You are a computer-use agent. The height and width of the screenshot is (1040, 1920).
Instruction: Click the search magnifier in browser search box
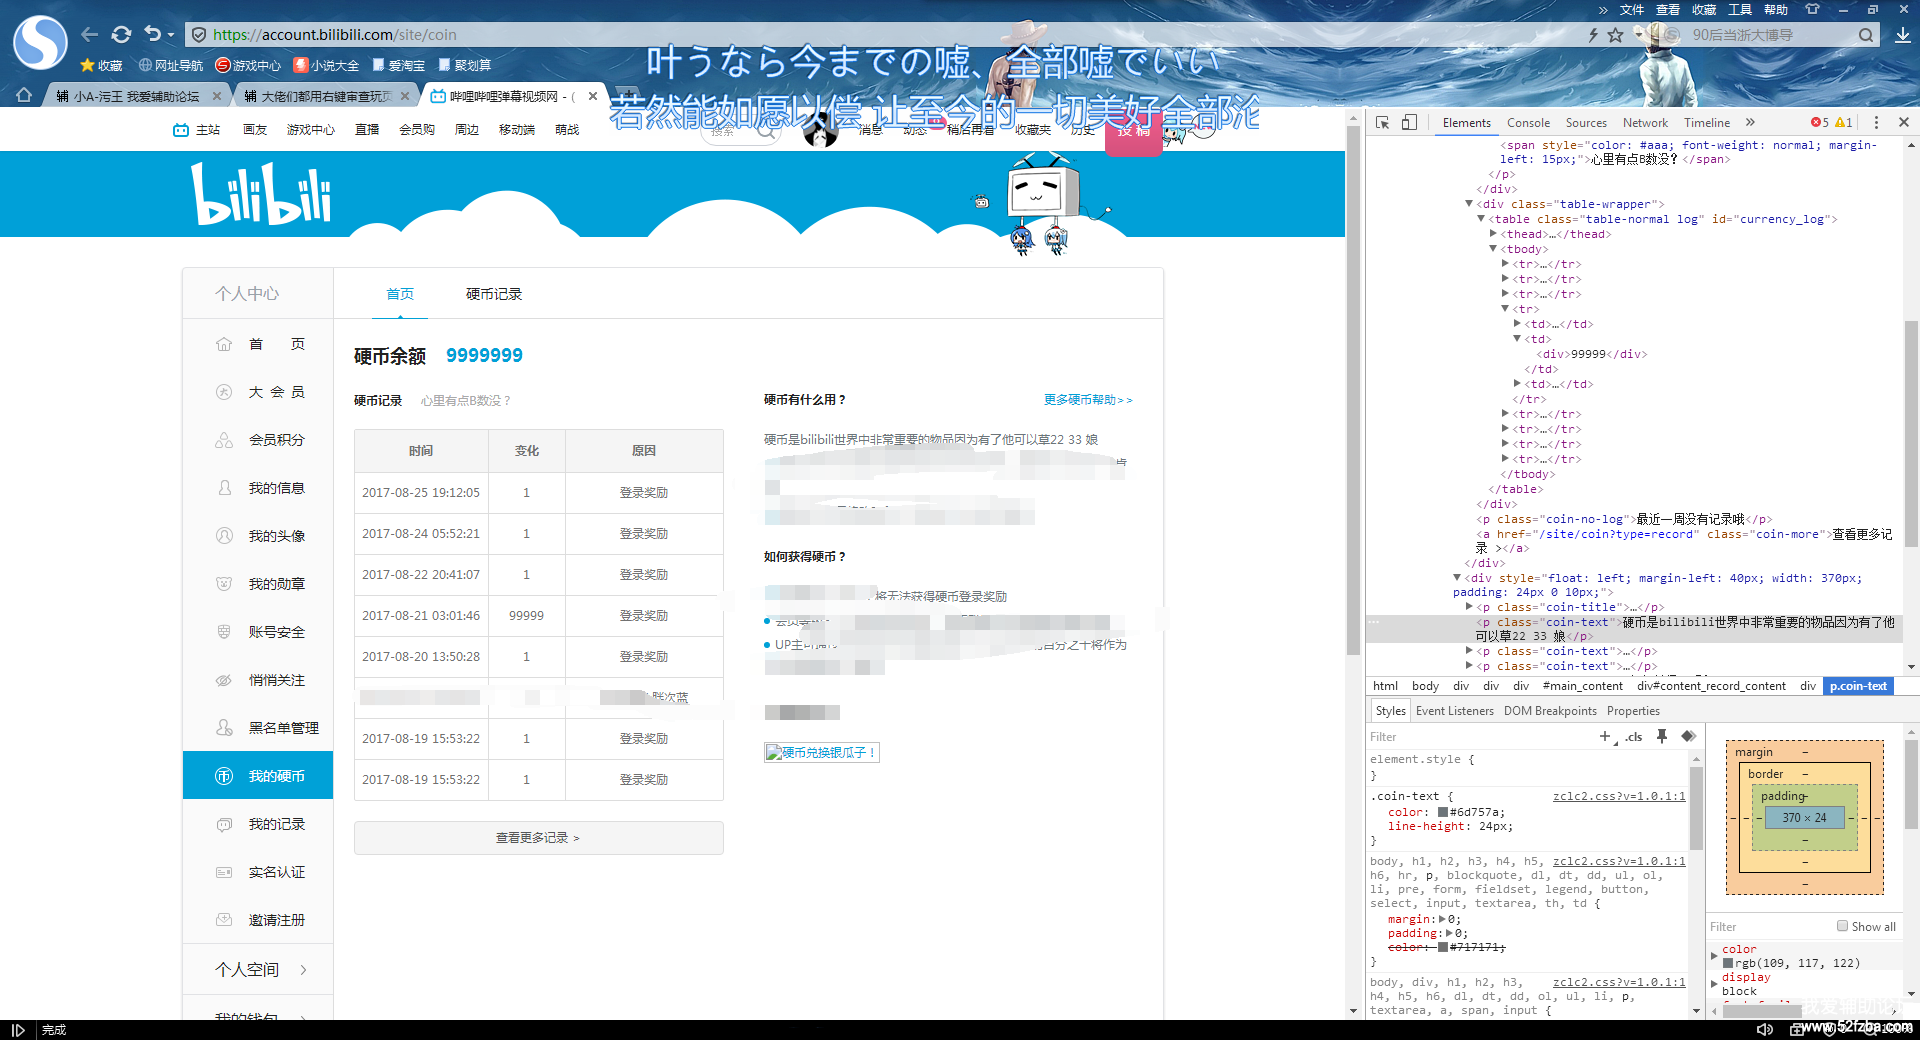[x=1866, y=35]
